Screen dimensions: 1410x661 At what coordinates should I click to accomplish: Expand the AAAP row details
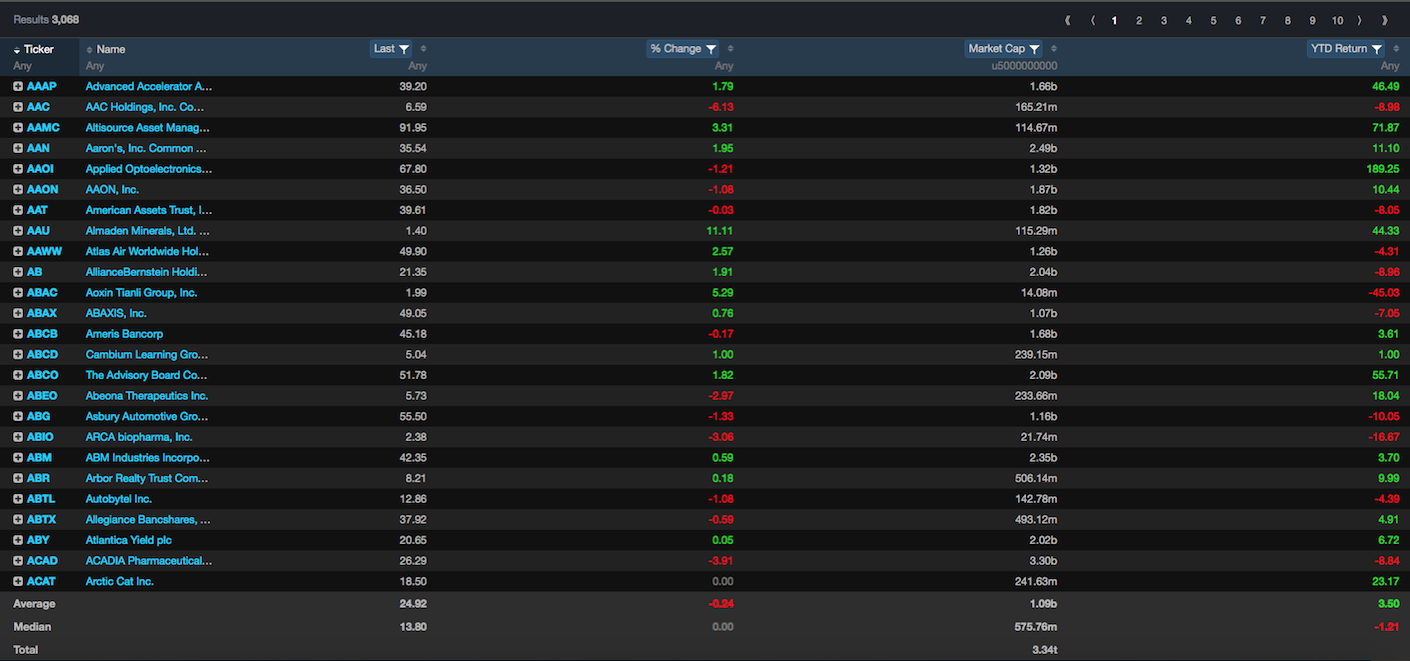pyautogui.click(x=18, y=86)
